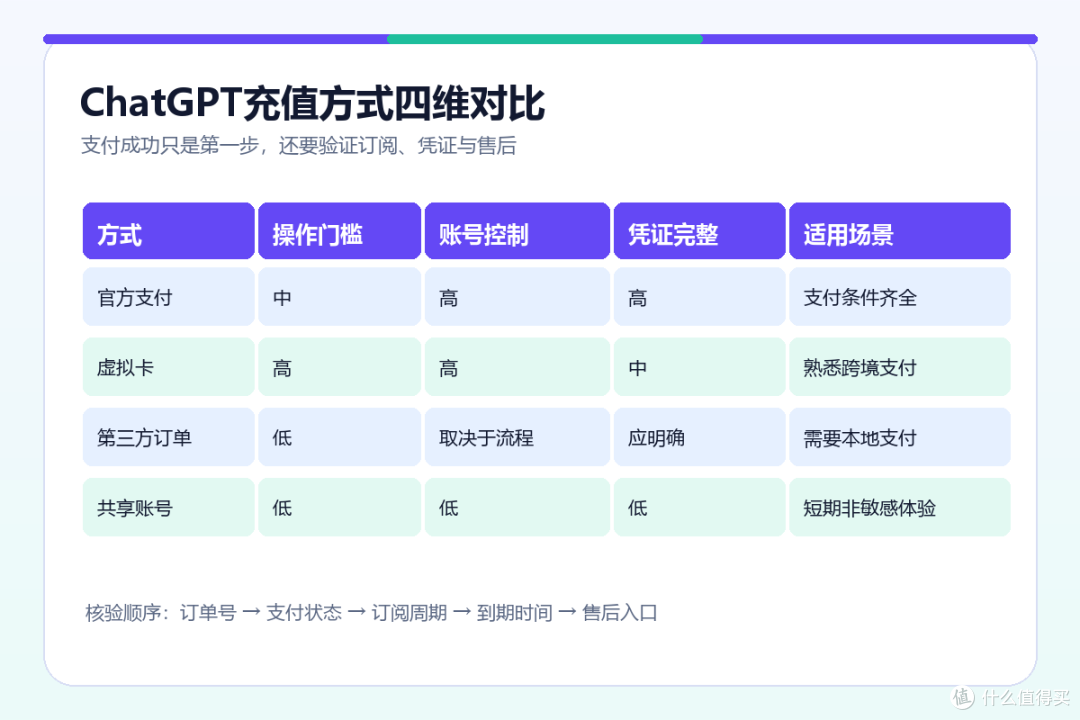
Task: Select the "适用场景" column header
Action: coord(900,231)
